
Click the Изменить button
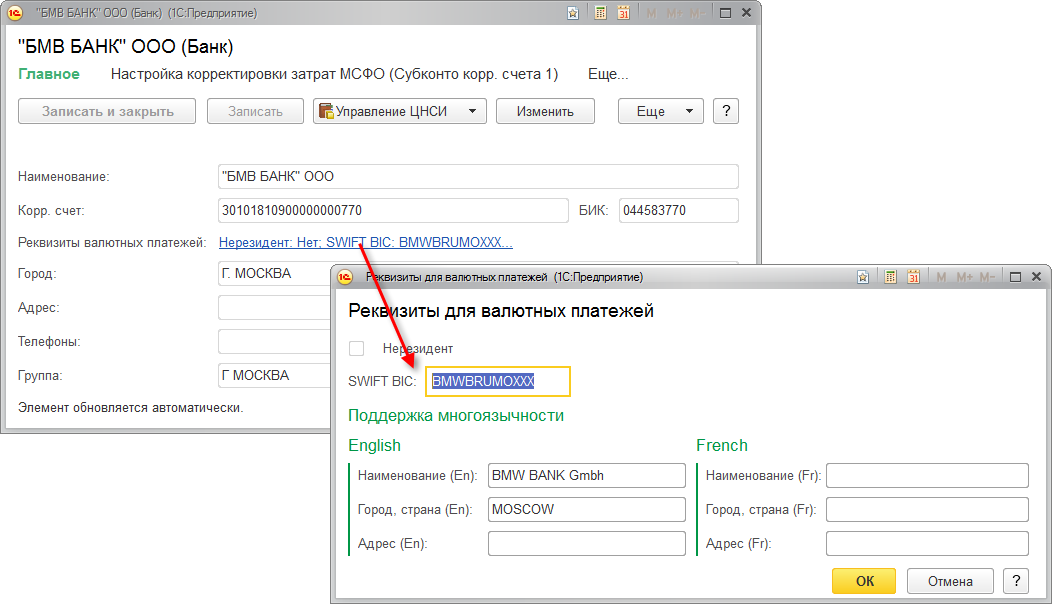point(545,111)
